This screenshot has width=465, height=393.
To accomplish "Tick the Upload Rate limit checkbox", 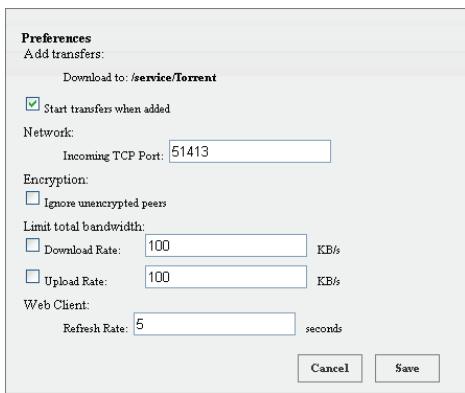I will 32,276.
